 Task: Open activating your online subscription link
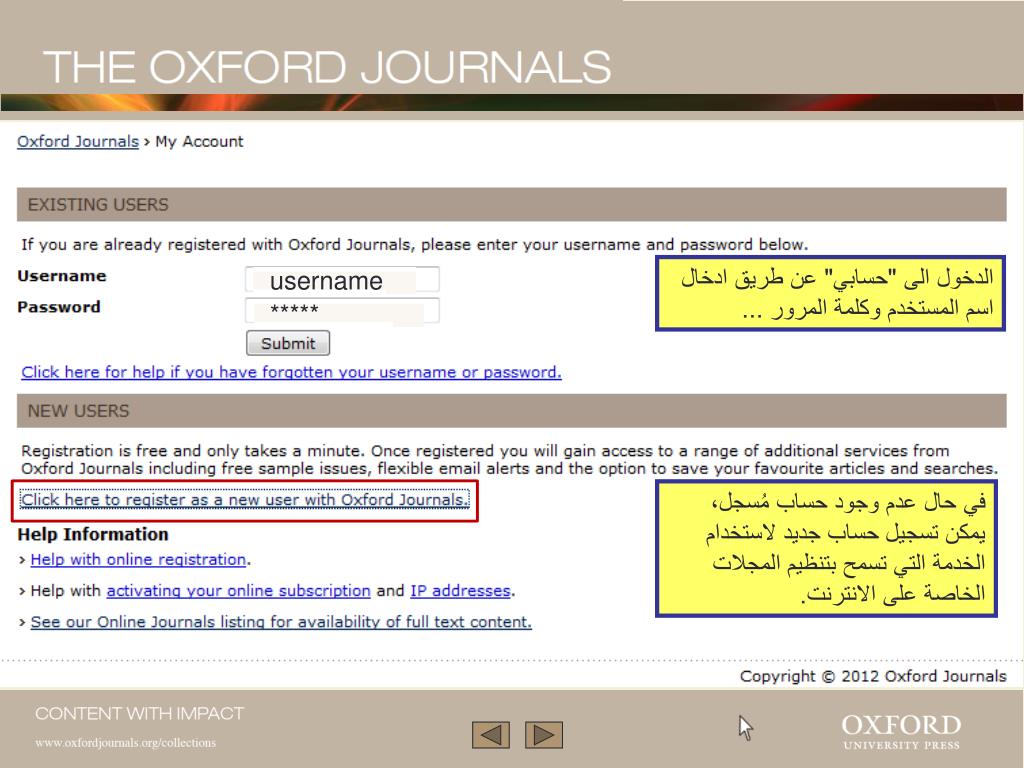[238, 591]
